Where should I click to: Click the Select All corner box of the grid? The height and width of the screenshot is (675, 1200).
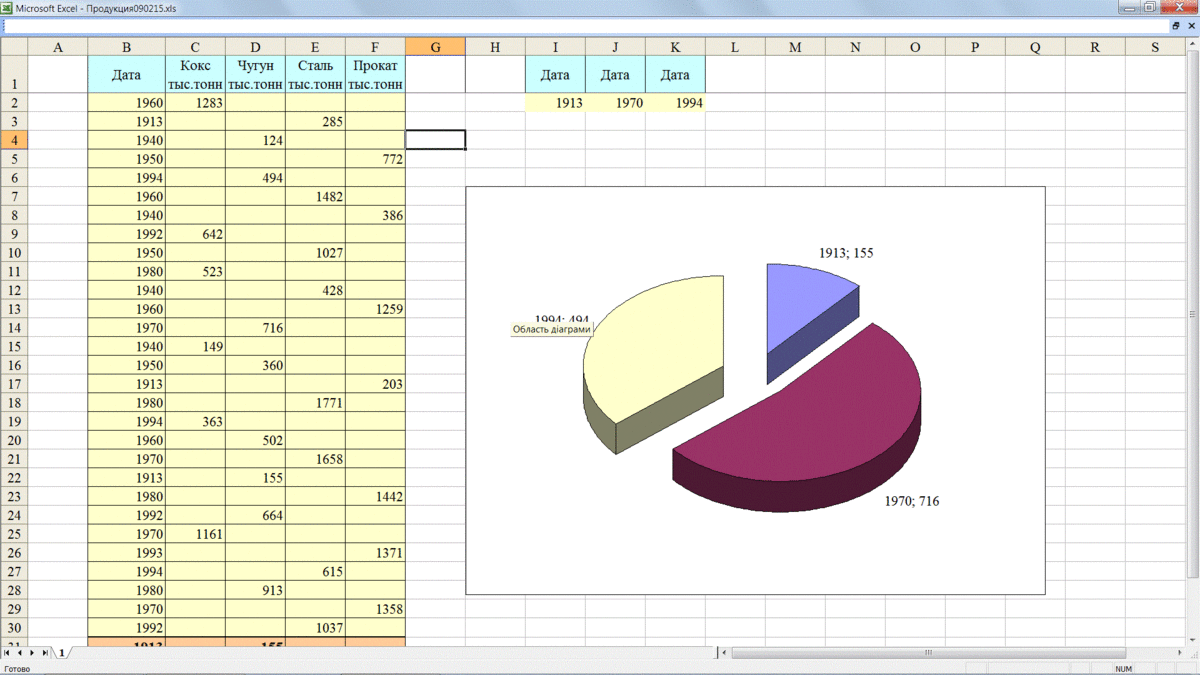tap(14, 47)
